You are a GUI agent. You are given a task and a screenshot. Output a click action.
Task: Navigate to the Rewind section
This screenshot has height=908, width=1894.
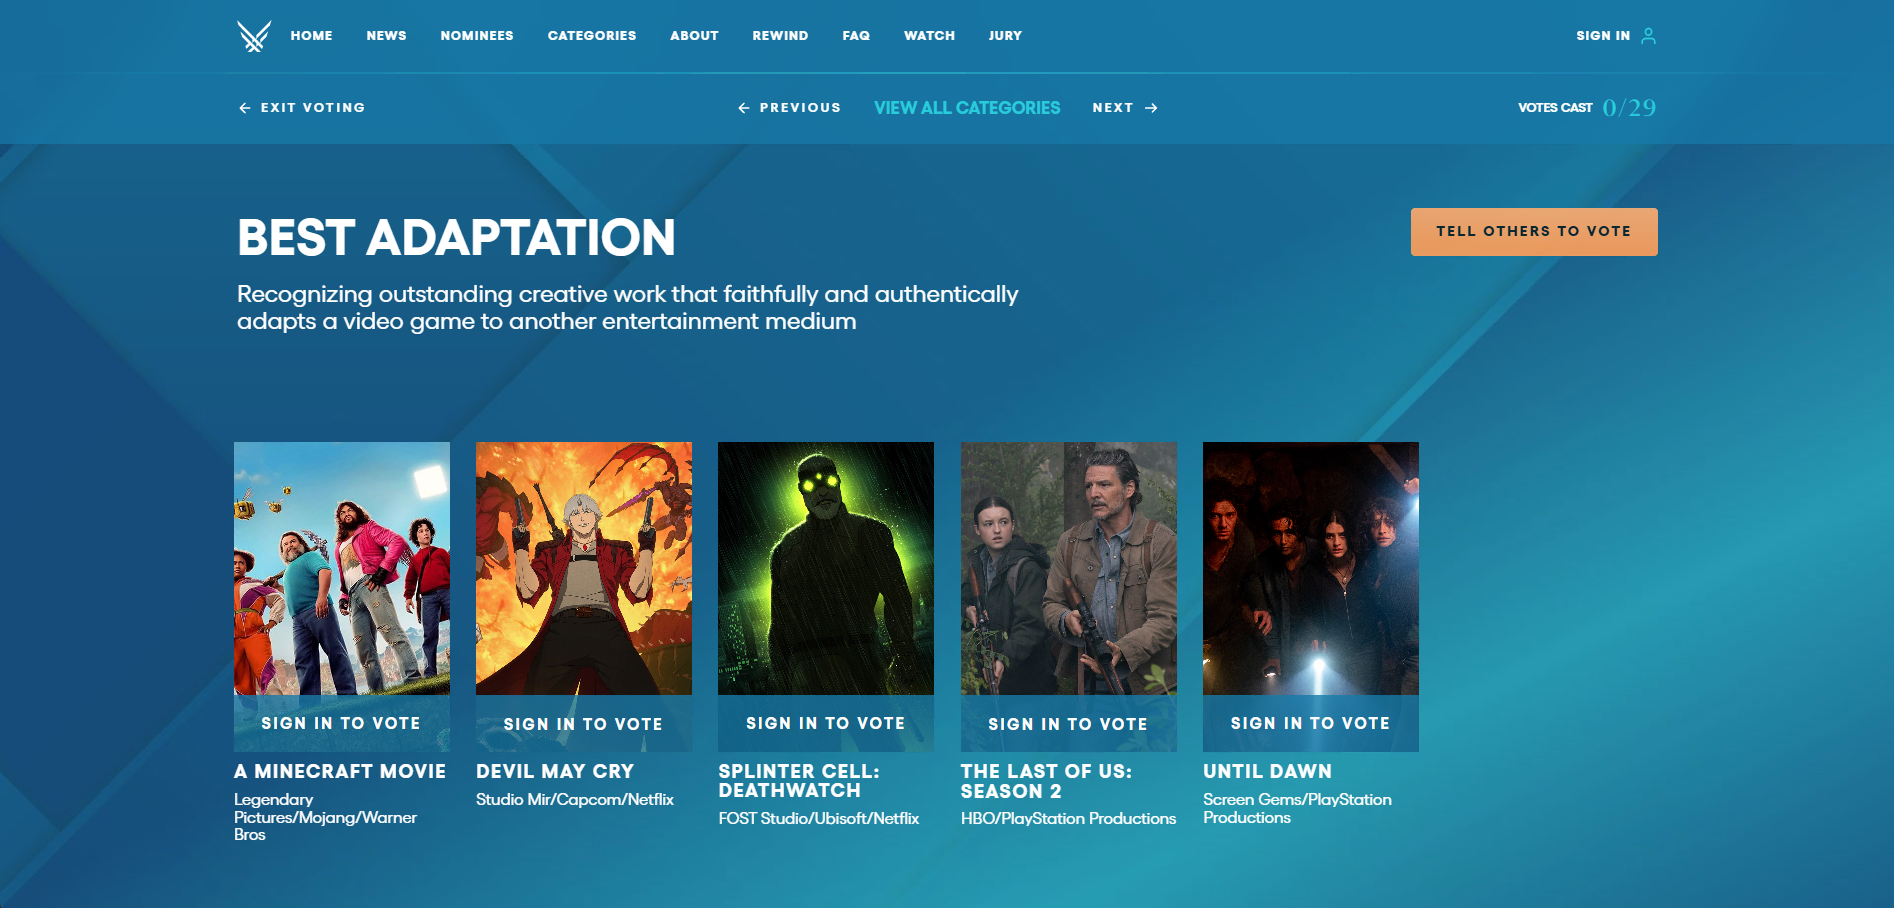click(780, 36)
